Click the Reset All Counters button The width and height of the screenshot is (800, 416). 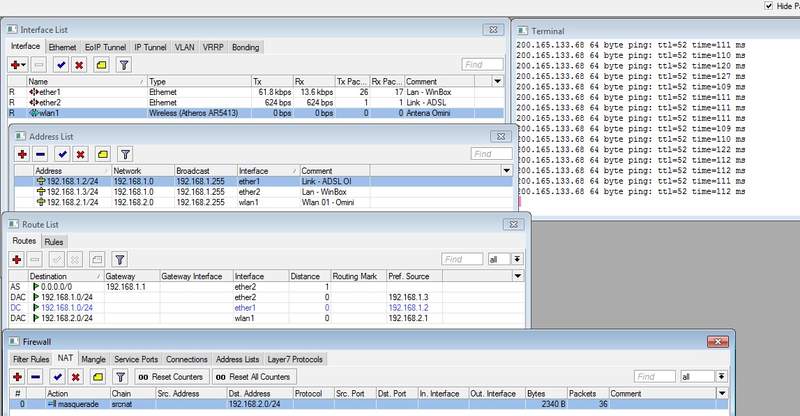pos(254,377)
